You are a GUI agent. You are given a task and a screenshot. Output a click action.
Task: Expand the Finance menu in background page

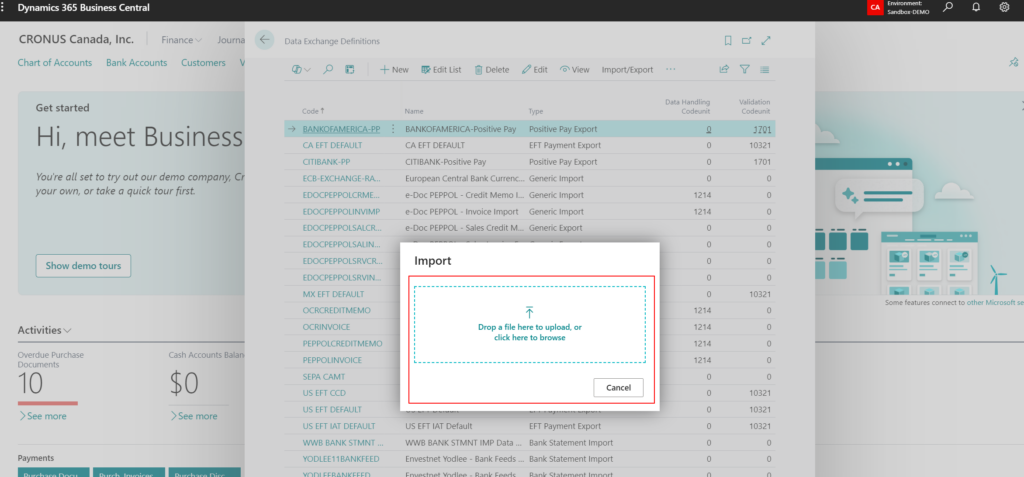pyautogui.click(x=182, y=40)
